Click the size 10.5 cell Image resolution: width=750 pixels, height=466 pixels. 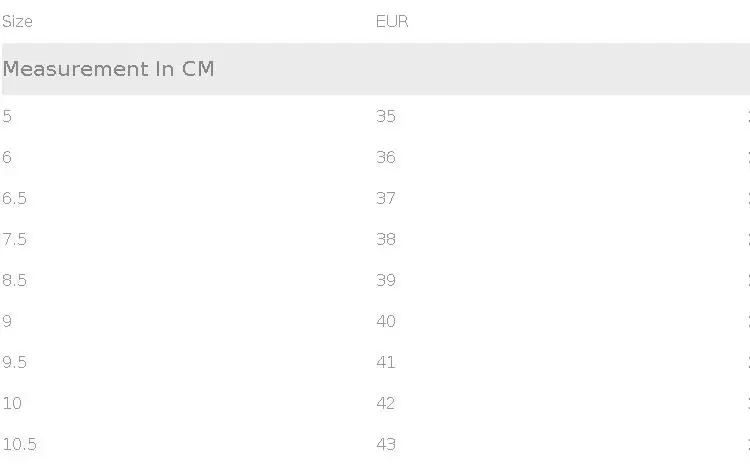click(19, 444)
